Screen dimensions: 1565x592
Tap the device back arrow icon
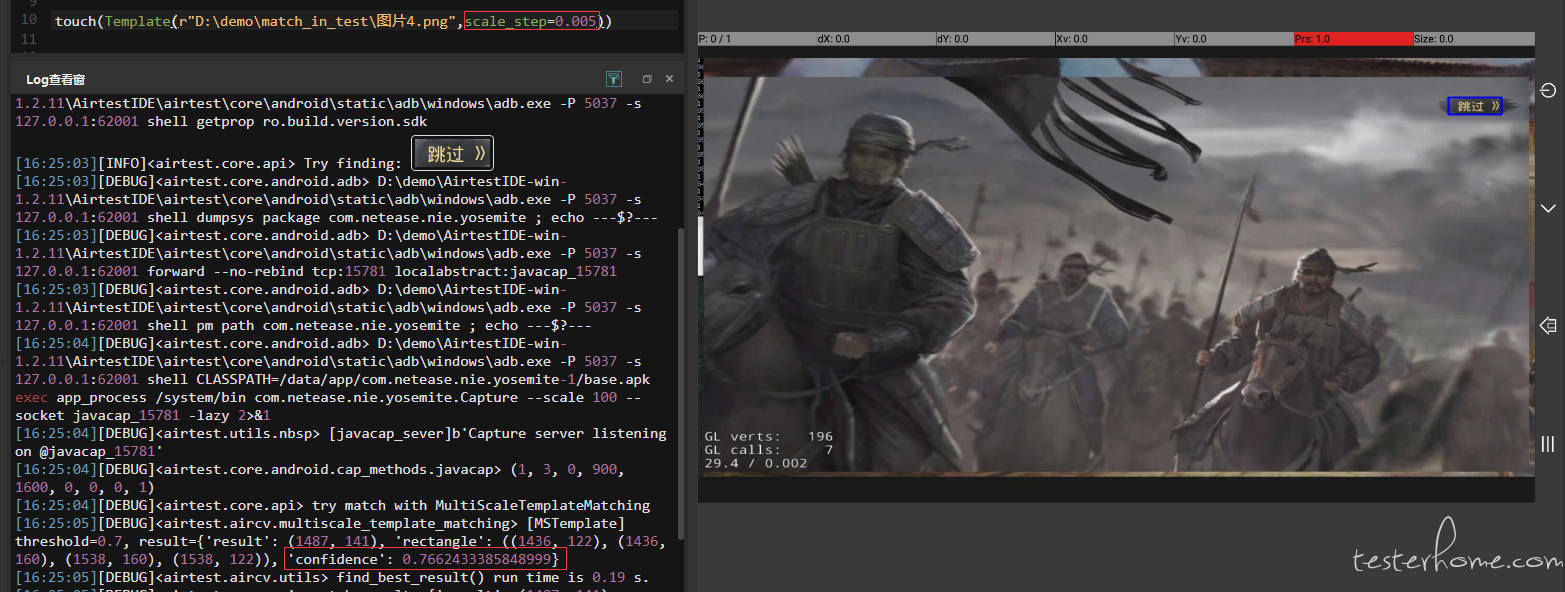pos(1548,326)
